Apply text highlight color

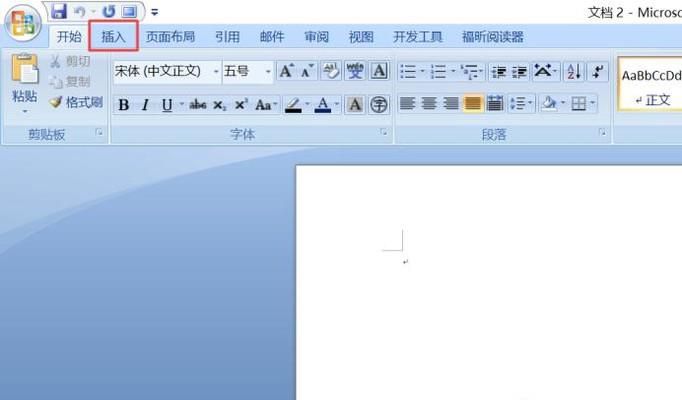coord(293,105)
